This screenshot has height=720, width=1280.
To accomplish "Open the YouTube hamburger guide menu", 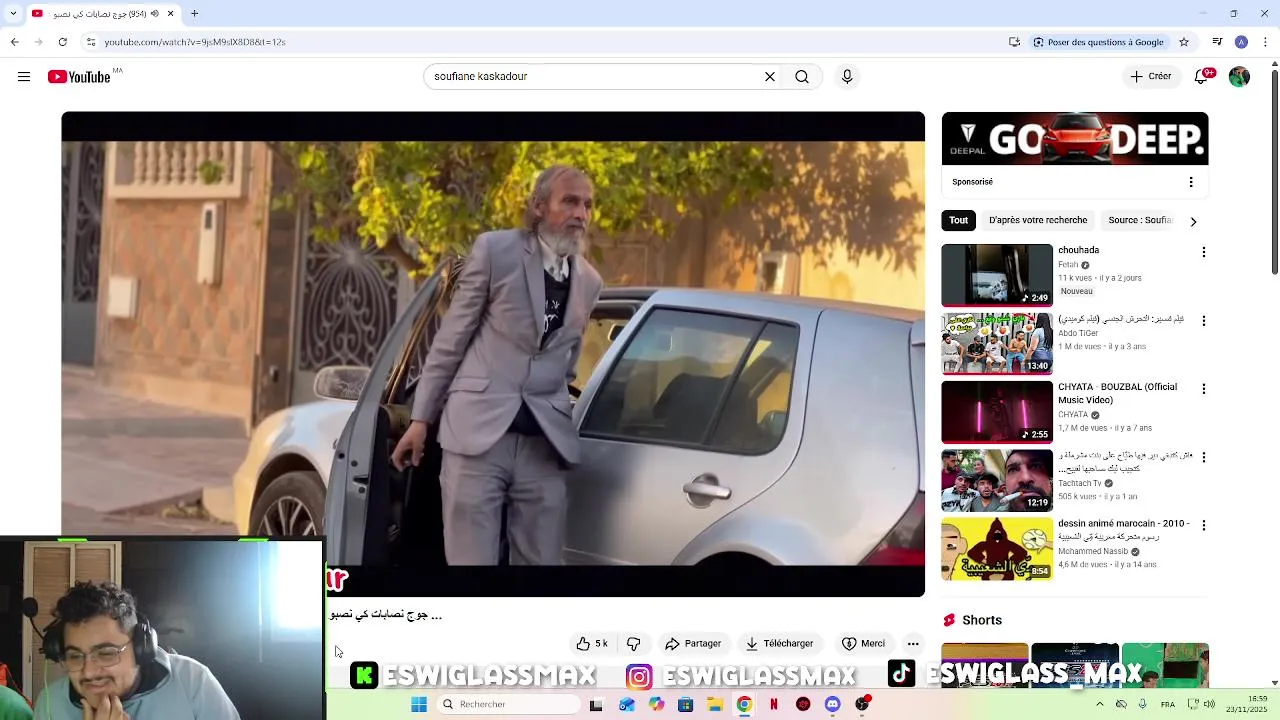I will point(24,77).
